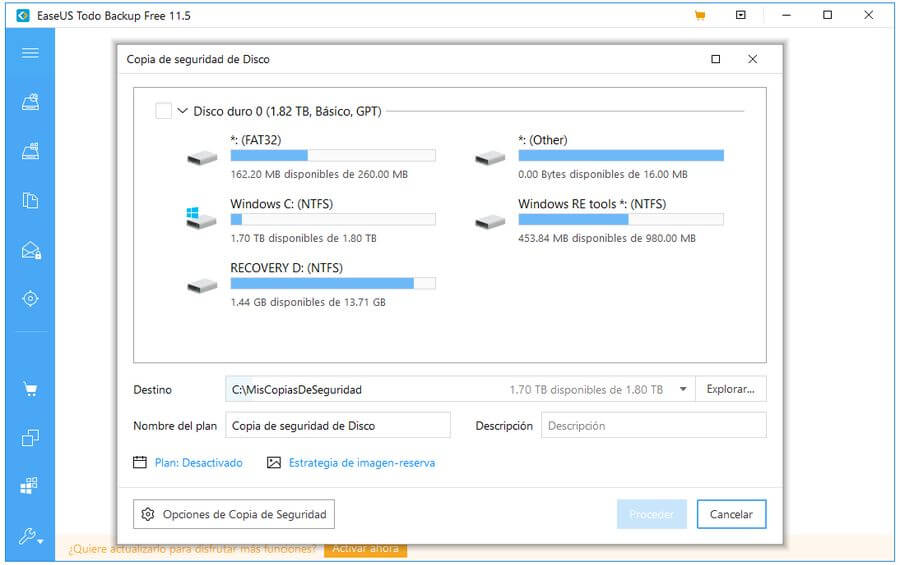Select the Windows C: drive icon
Image resolution: width=900 pixels, height=565 pixels.
click(x=201, y=218)
